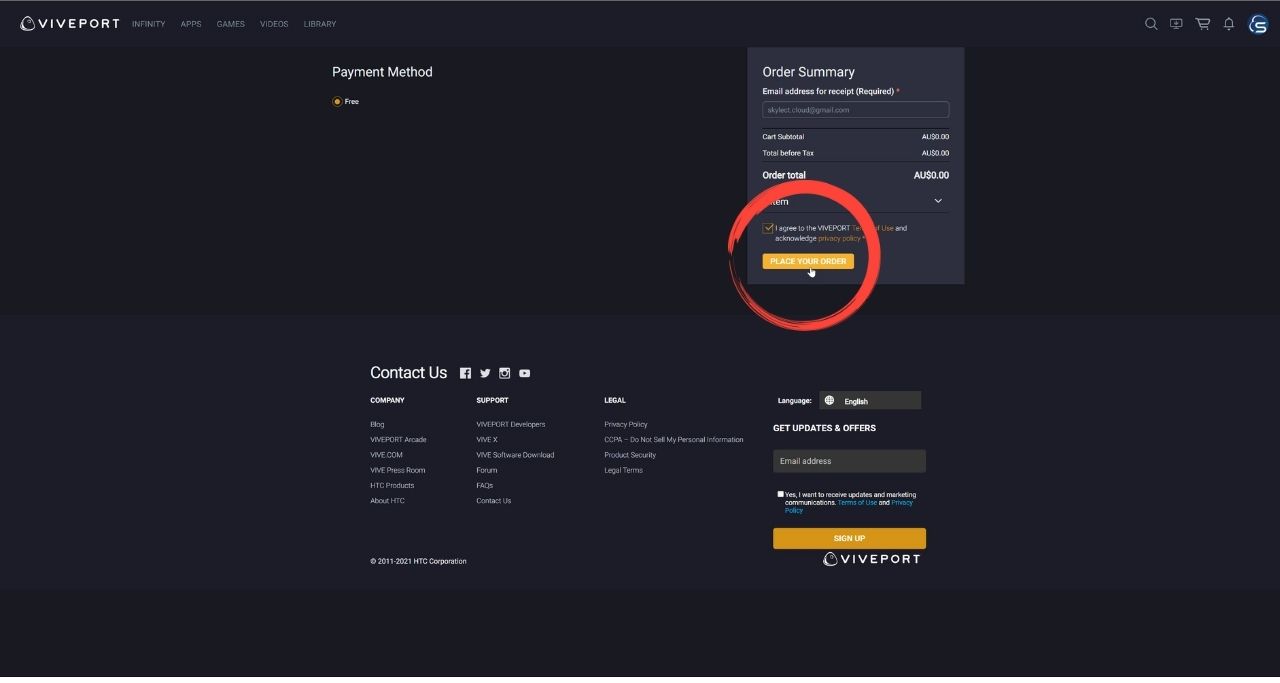Open the YouTube social icon

click(525, 373)
